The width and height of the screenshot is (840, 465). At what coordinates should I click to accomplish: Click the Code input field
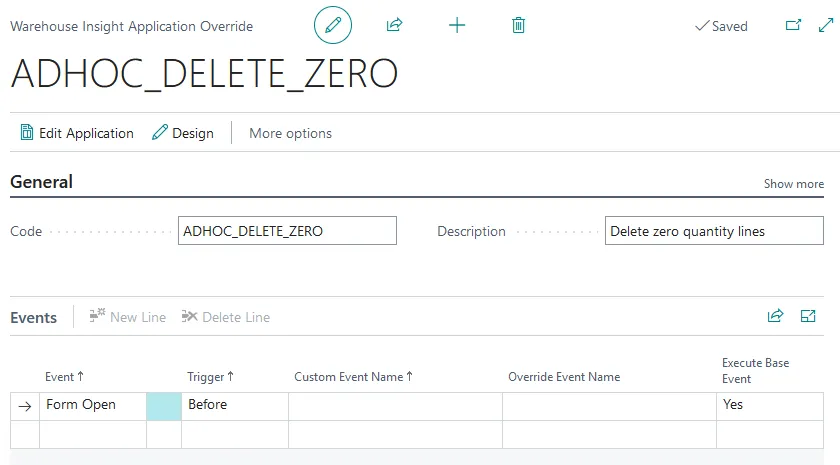click(x=287, y=231)
